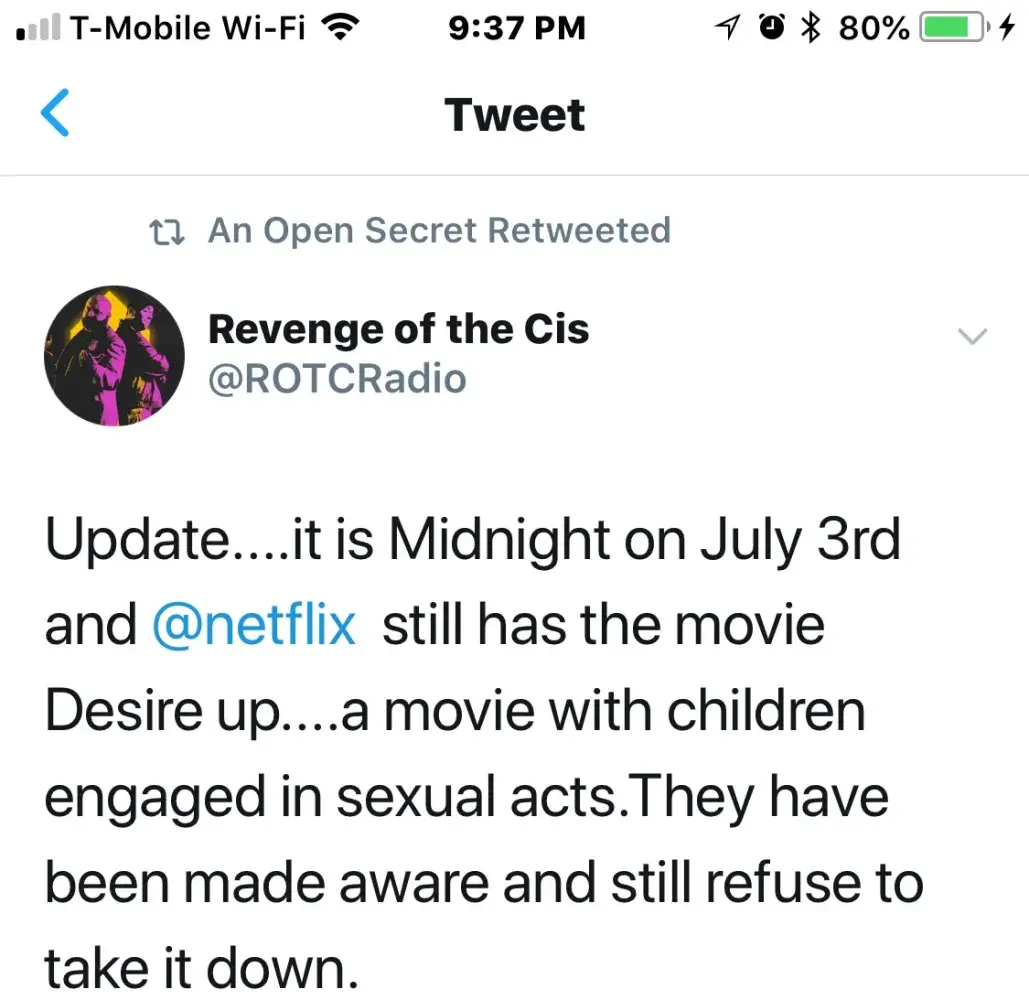Open the tweet options chevron menu
This screenshot has height=1000, width=1029.
[972, 337]
